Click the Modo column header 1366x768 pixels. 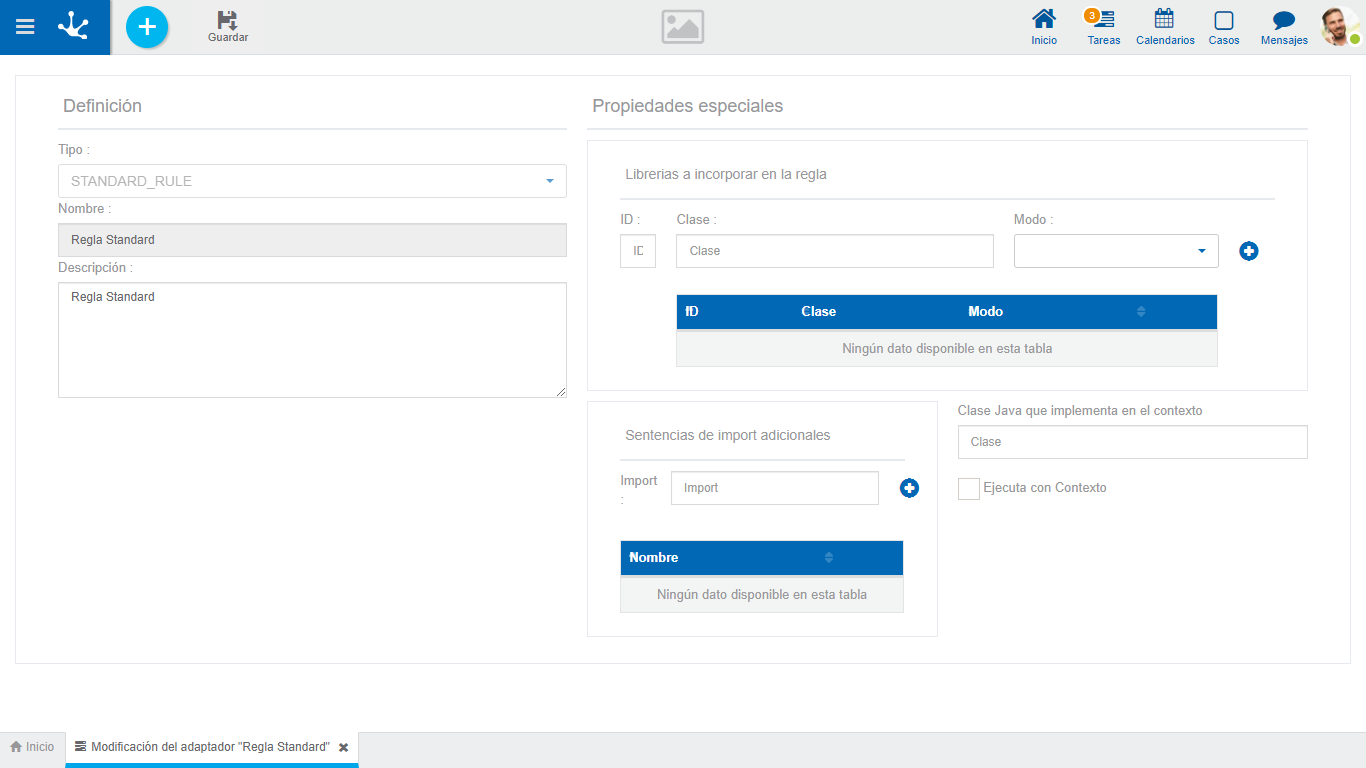985,312
